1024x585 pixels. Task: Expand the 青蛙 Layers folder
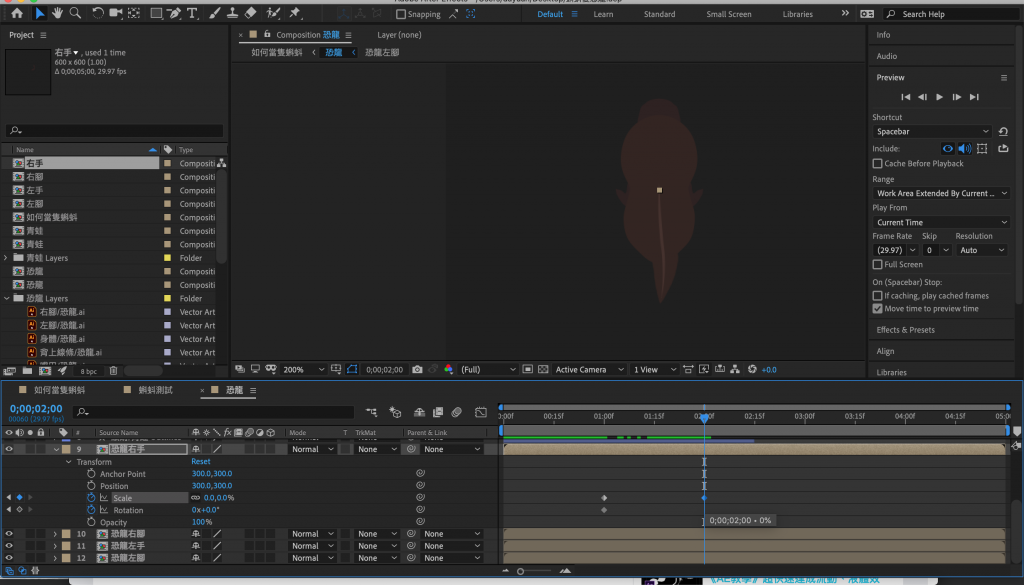7,258
